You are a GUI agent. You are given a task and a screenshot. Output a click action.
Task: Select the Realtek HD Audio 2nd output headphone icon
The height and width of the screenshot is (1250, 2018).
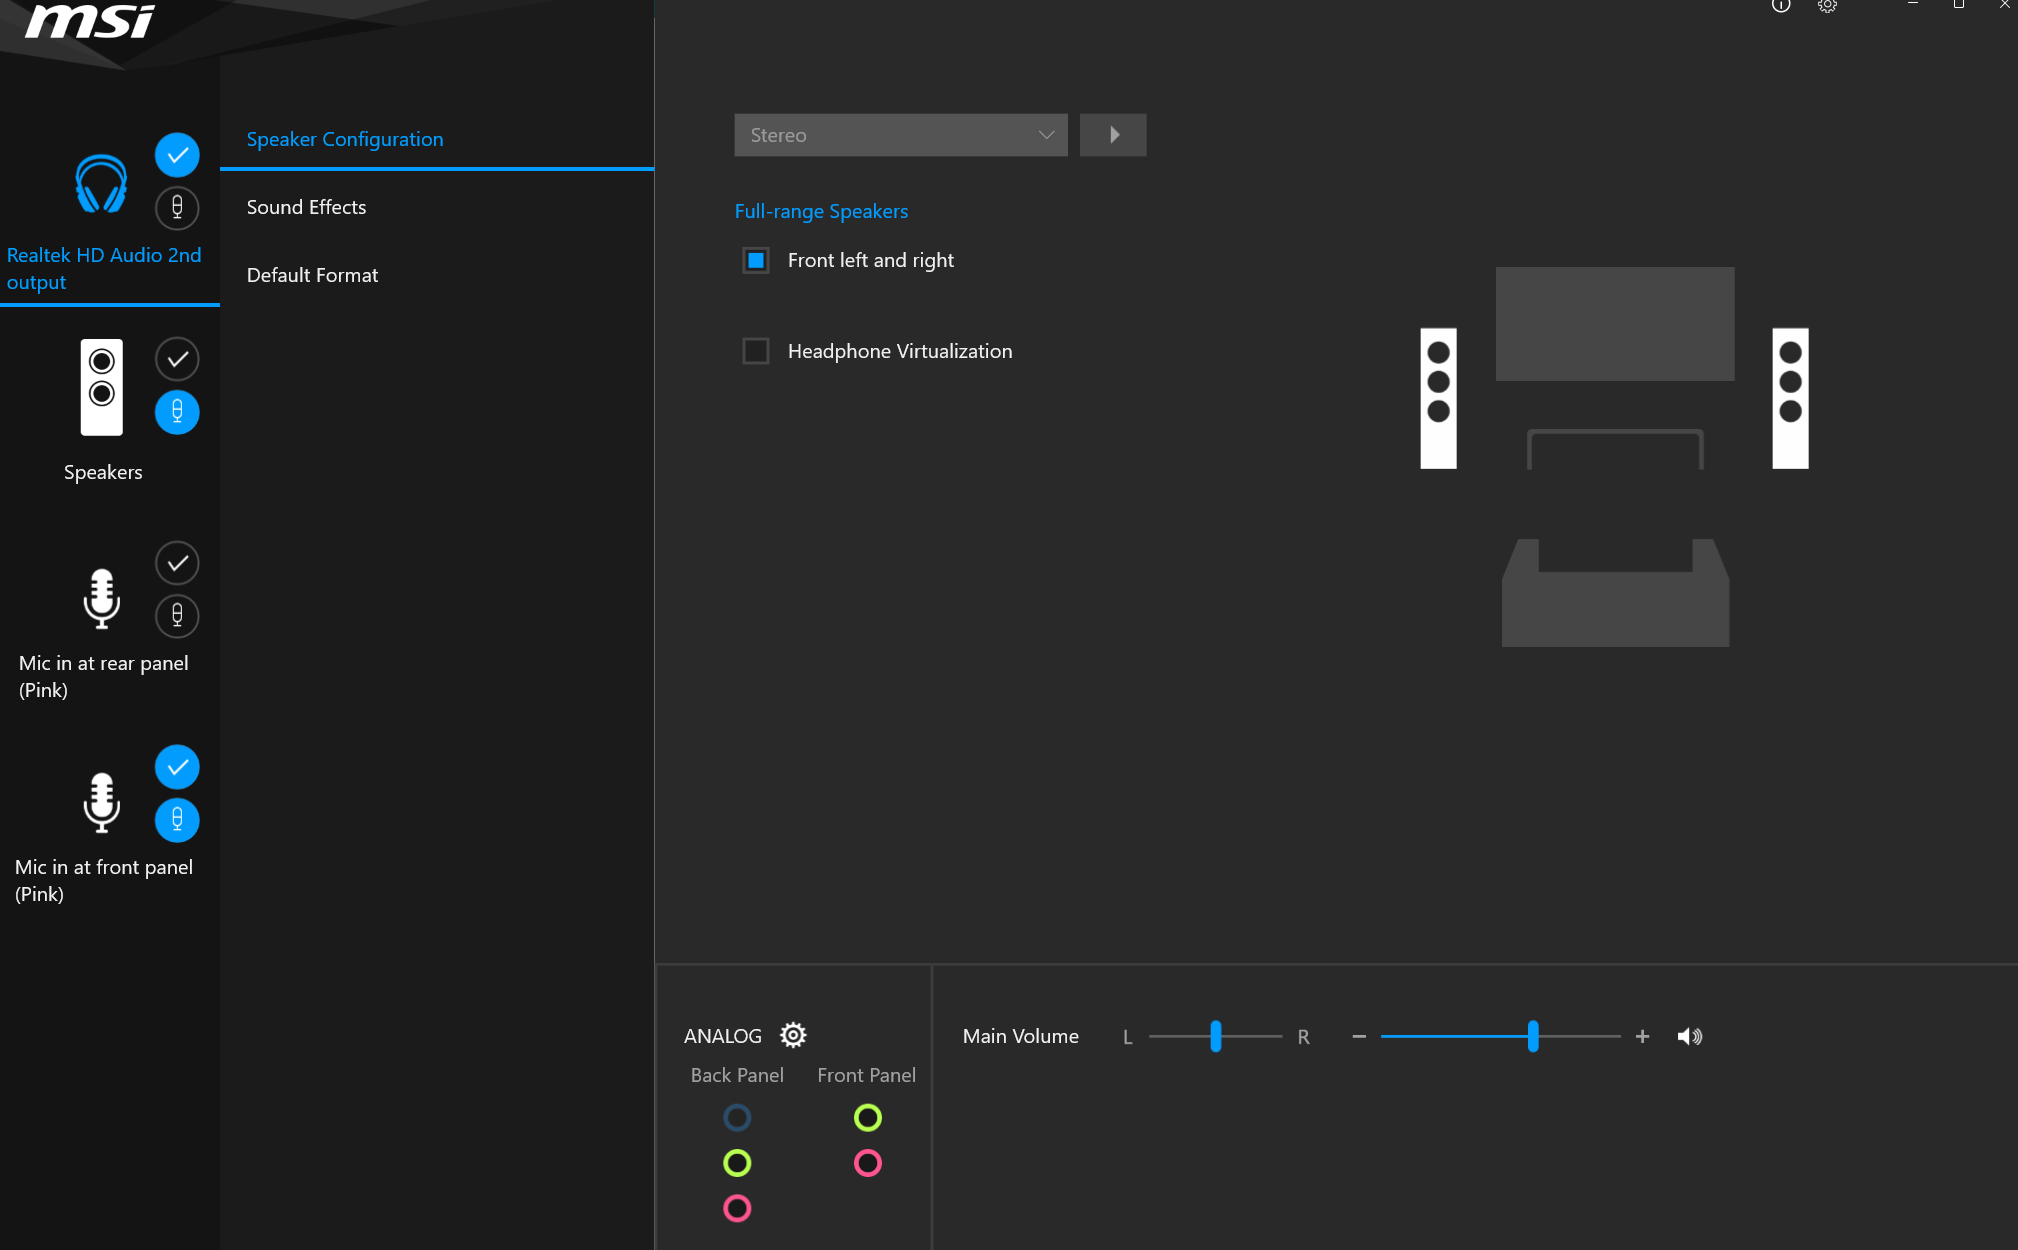click(101, 183)
